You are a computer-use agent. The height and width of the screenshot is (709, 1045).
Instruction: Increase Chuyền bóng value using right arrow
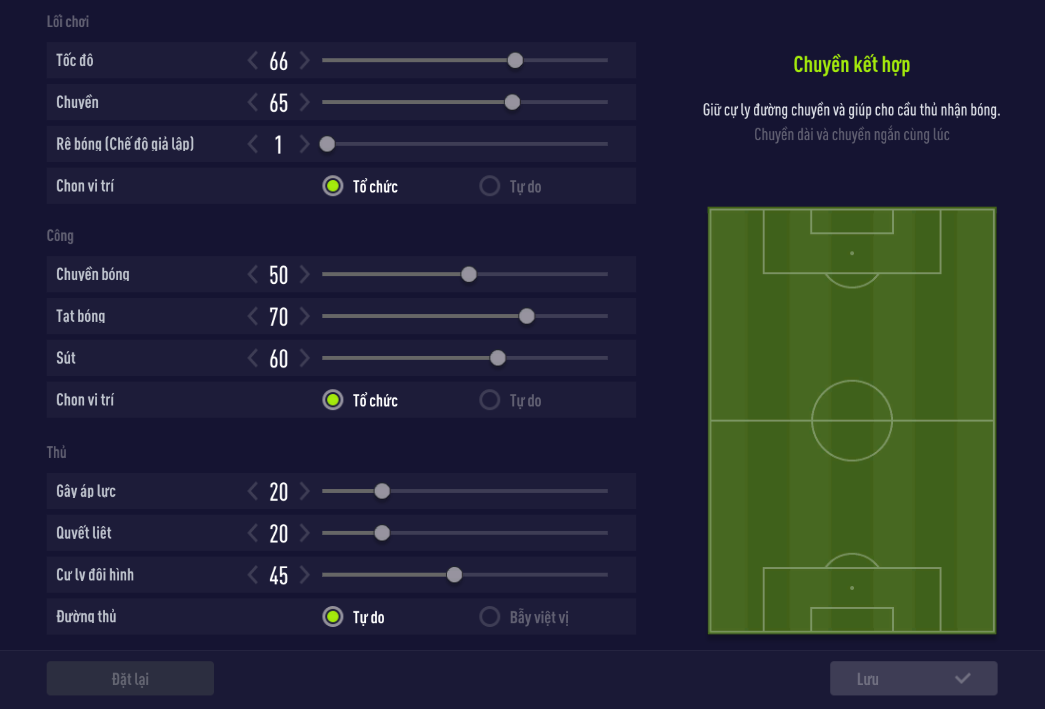[x=305, y=275]
